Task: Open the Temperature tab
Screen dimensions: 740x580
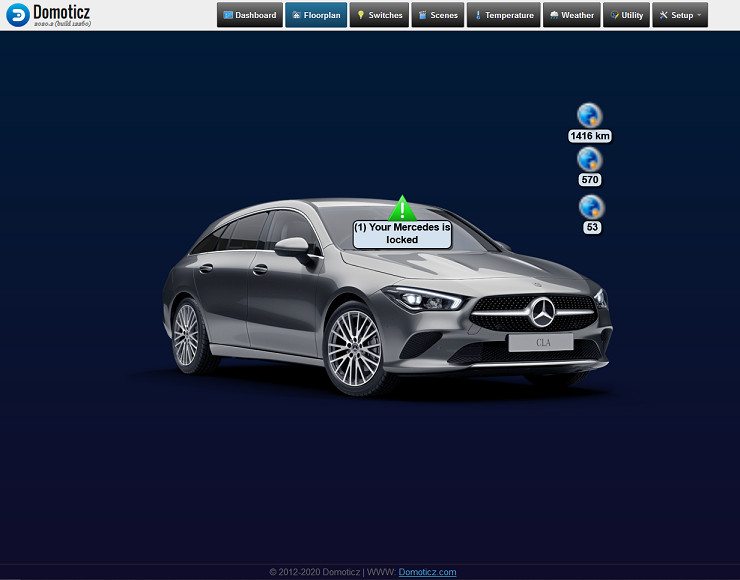Action: [x=504, y=15]
